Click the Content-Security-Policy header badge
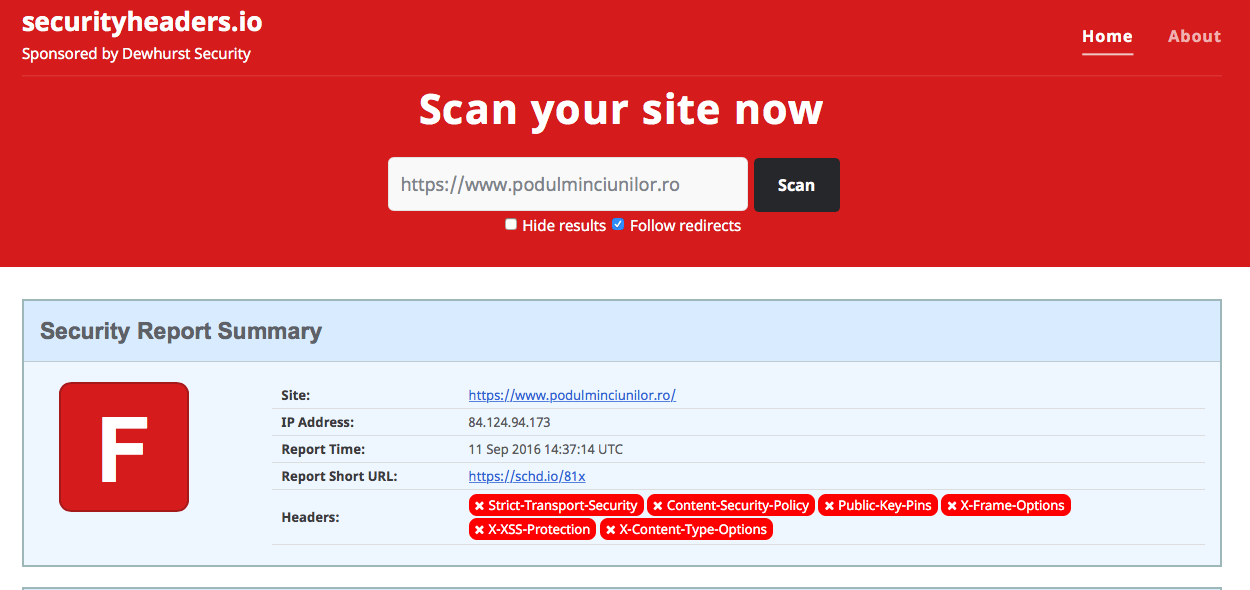 click(x=730, y=505)
